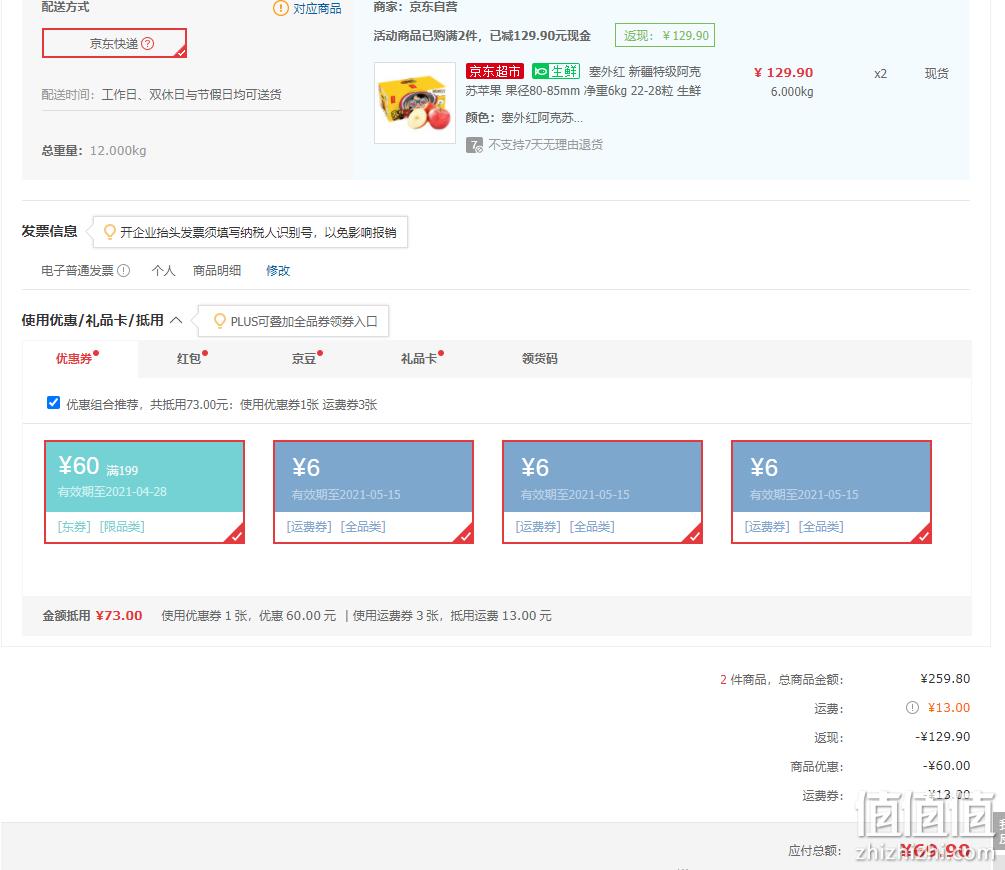Click the 7-day no-return policy icon
Screen dimensions: 1005x870
point(474,145)
